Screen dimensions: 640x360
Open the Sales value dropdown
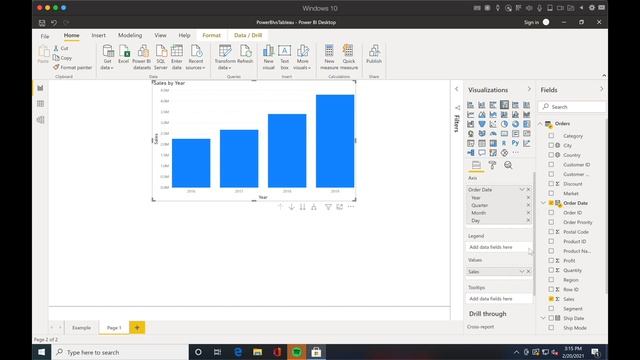click(522, 271)
